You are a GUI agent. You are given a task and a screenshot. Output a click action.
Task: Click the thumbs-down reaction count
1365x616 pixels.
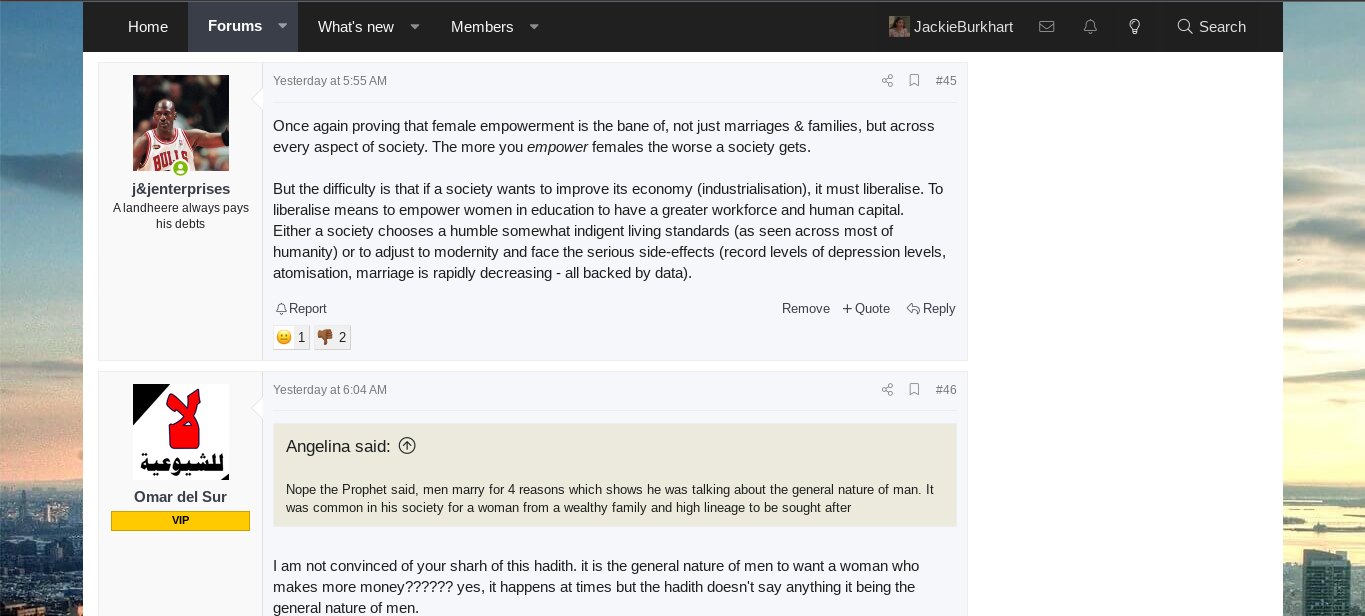(x=332, y=337)
